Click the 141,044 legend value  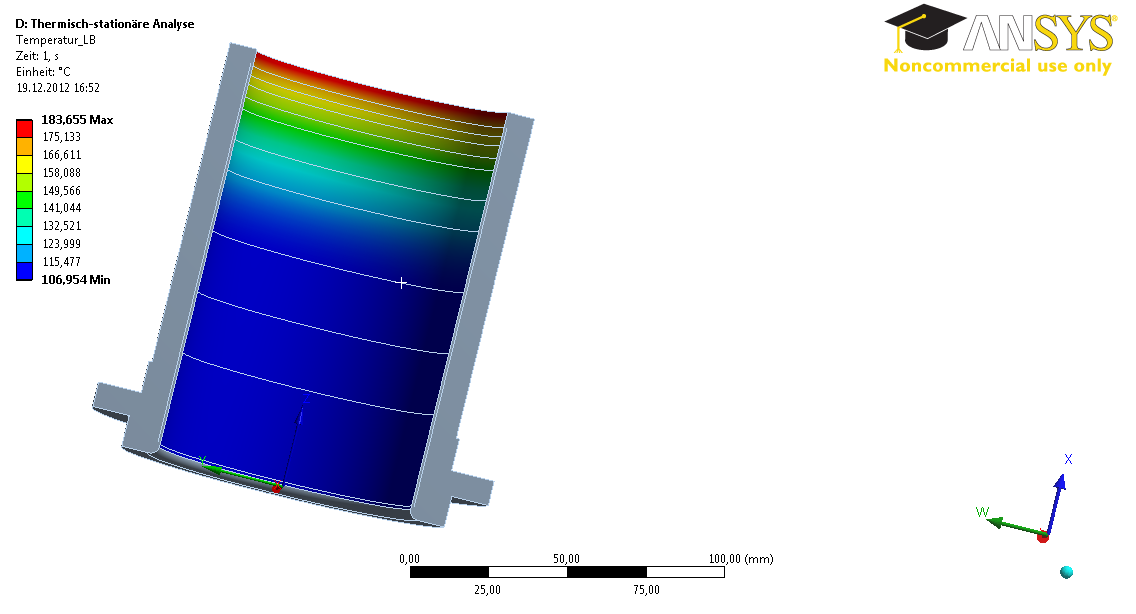61,209
